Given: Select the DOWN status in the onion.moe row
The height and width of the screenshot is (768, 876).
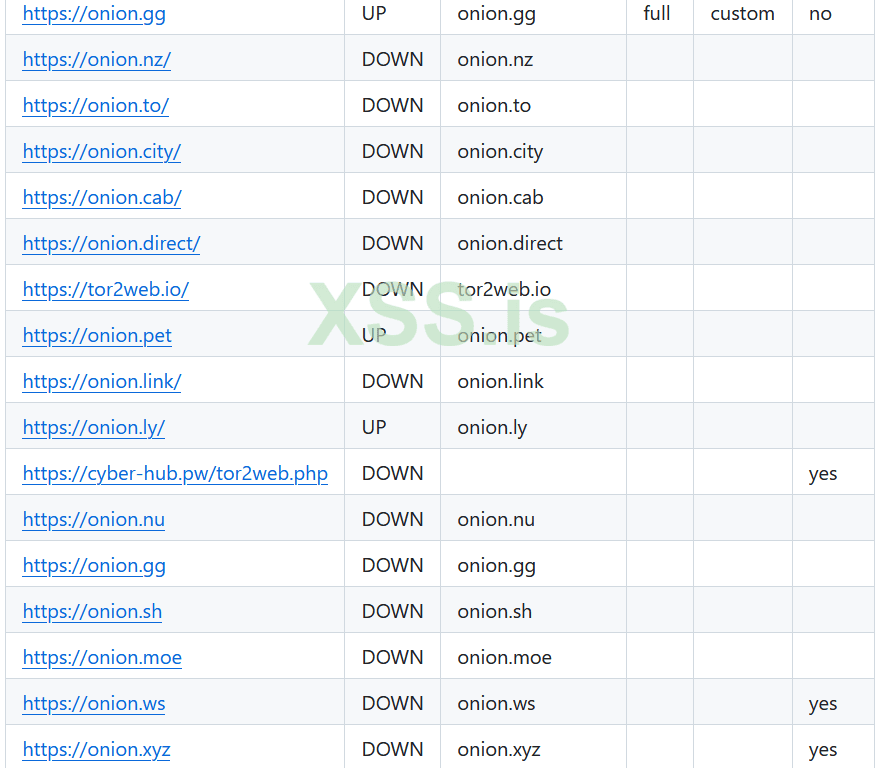Looking at the screenshot, I should click(392, 657).
